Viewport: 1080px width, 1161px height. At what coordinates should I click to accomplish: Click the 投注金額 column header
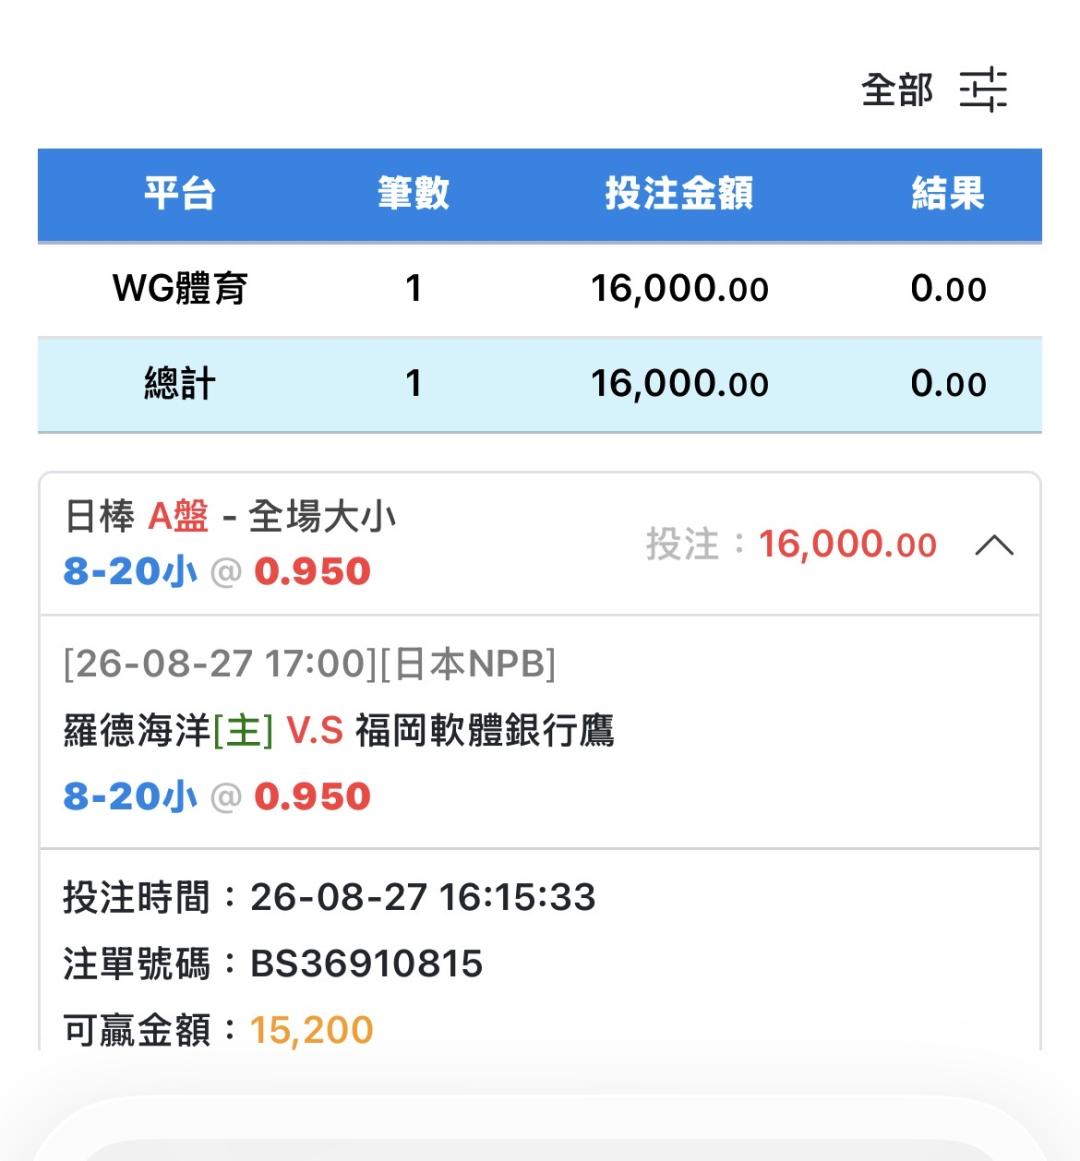[x=679, y=194]
